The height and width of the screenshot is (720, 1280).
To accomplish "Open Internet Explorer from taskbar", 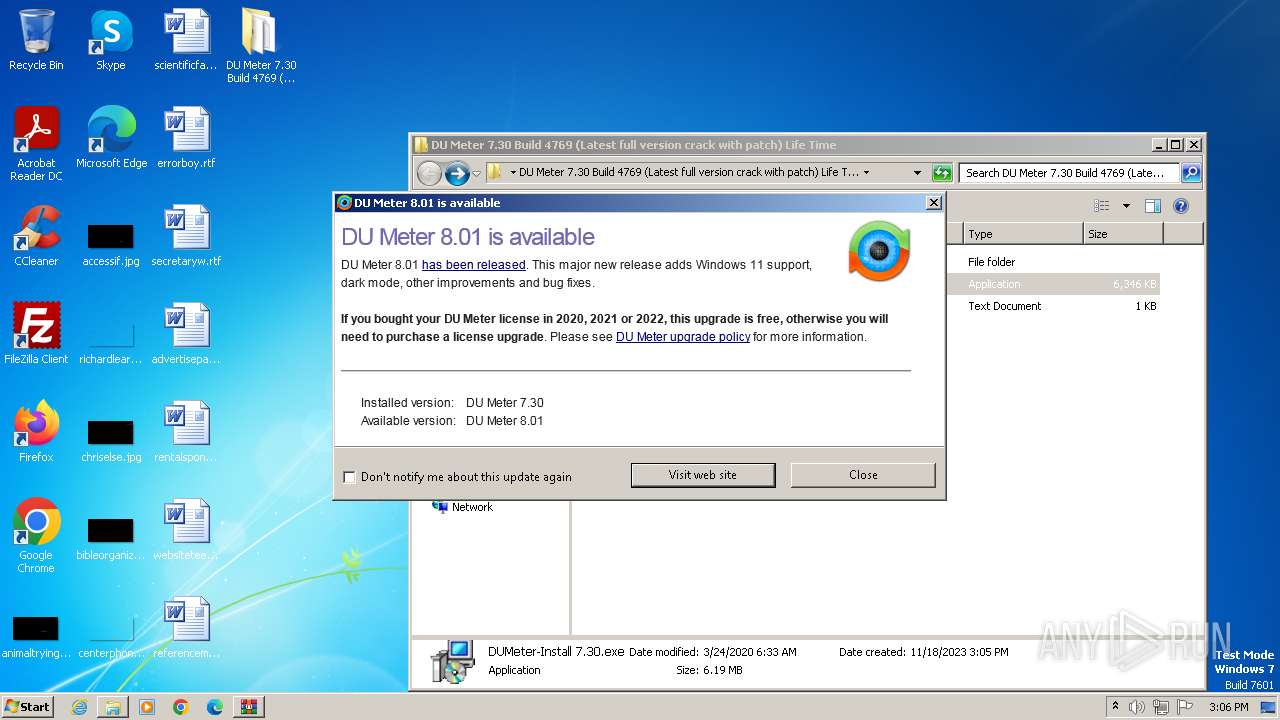I will point(79,707).
